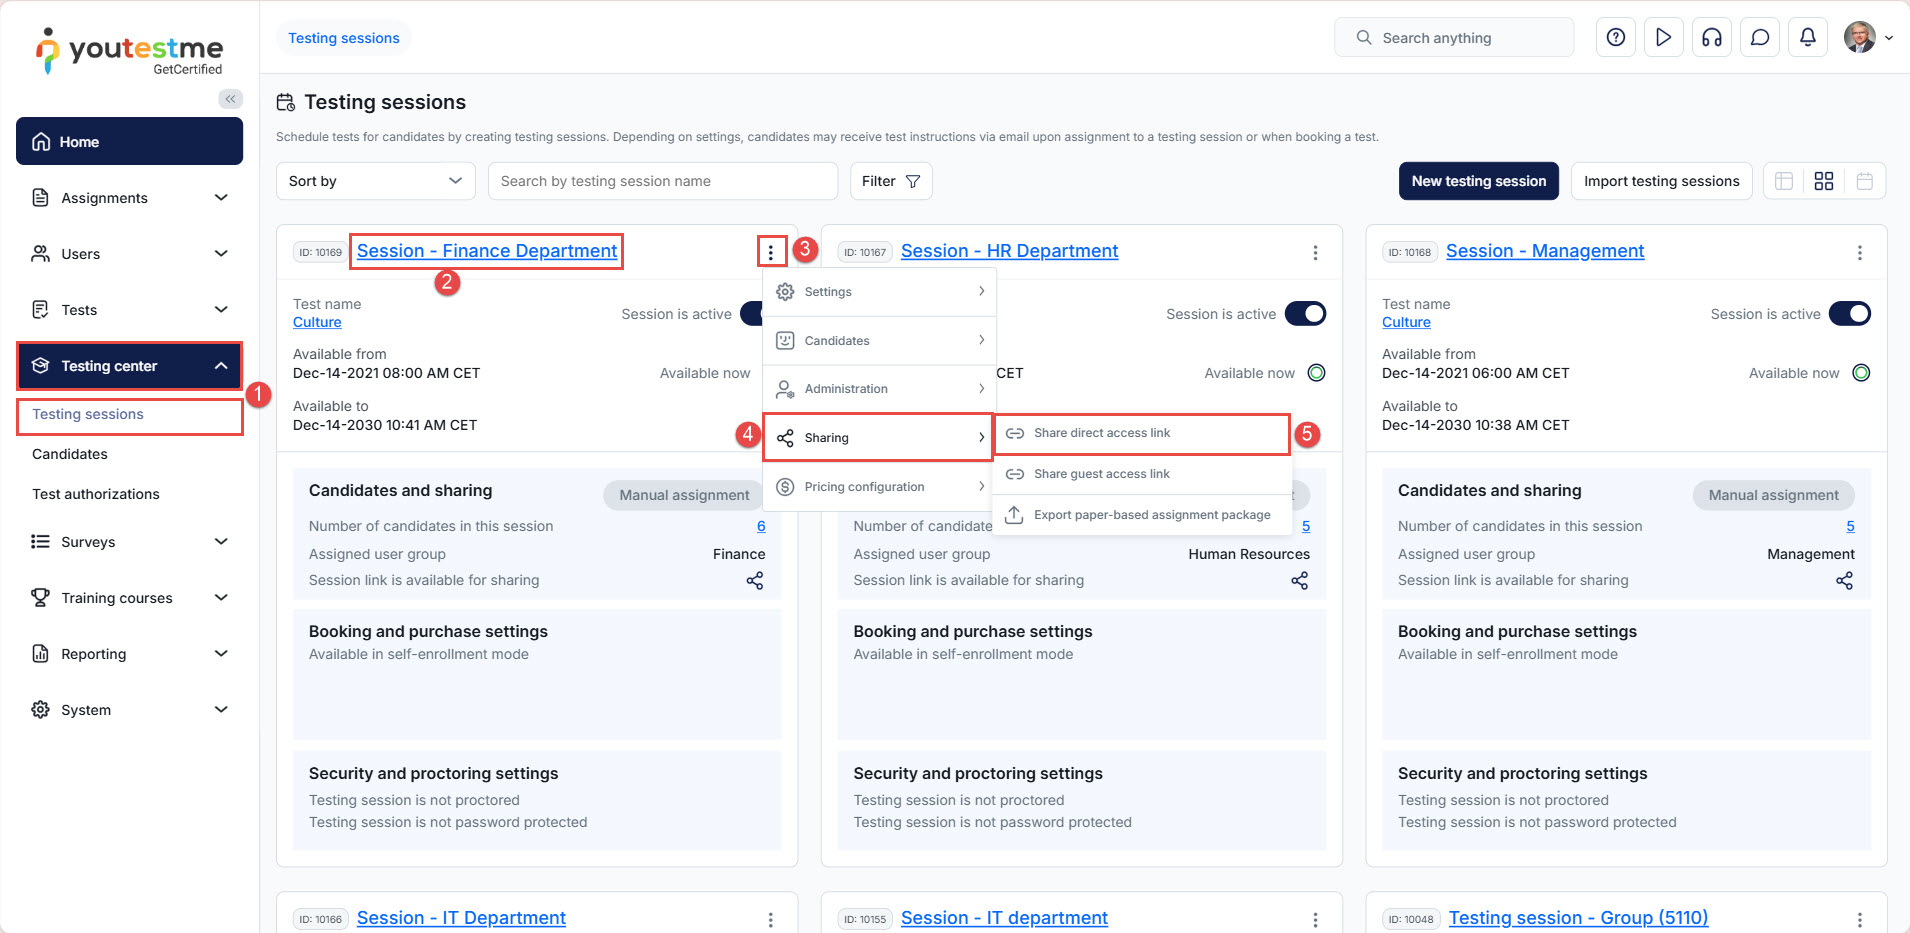Toggle HR Department session active switch
The height and width of the screenshot is (933, 1910).
1305,314
